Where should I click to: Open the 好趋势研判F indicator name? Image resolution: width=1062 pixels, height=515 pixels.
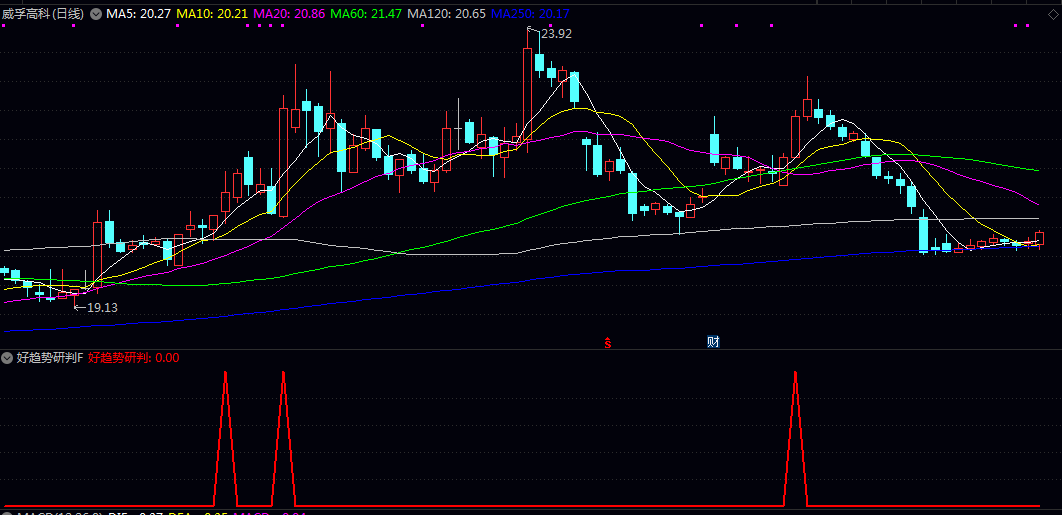point(50,357)
